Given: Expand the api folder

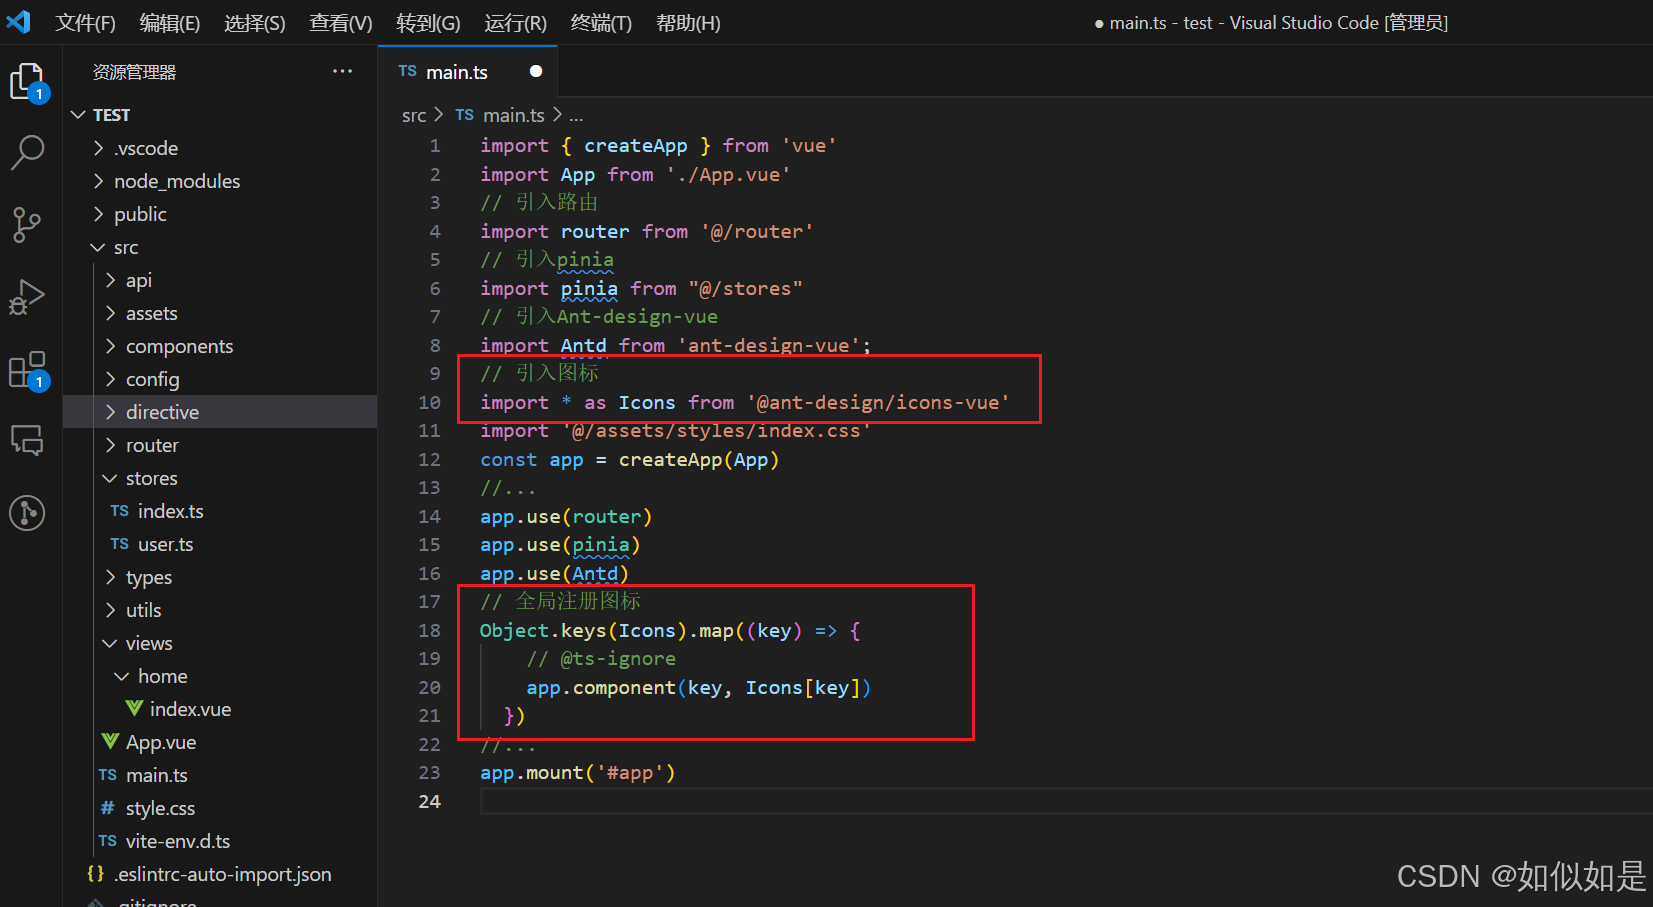Looking at the screenshot, I should pyautogui.click(x=111, y=280).
